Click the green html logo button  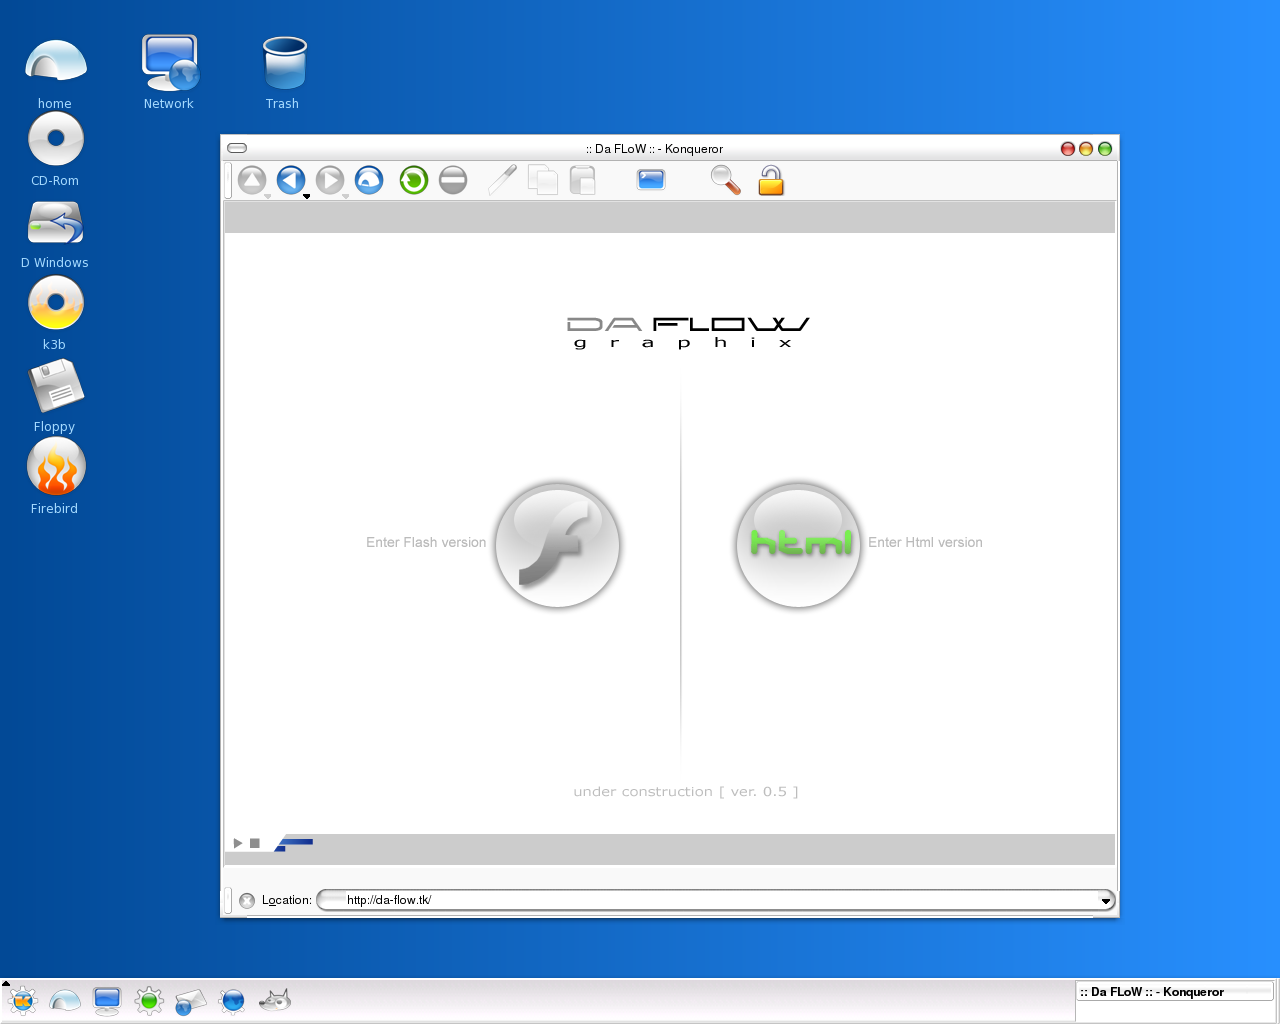798,545
